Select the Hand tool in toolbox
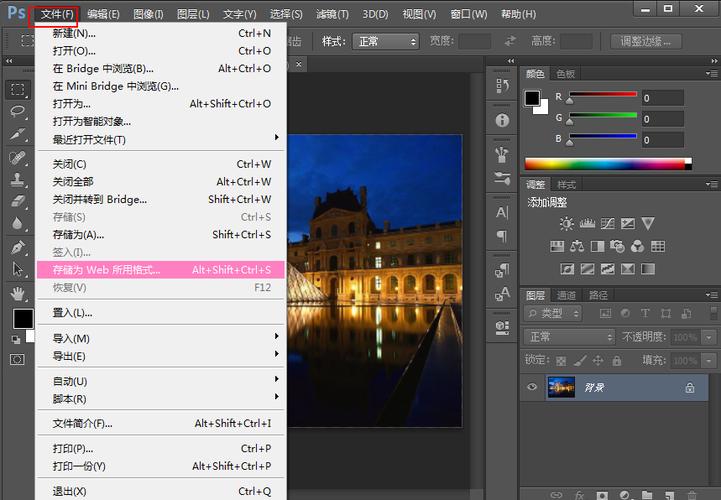Image resolution: width=721 pixels, height=500 pixels. (x=18, y=293)
